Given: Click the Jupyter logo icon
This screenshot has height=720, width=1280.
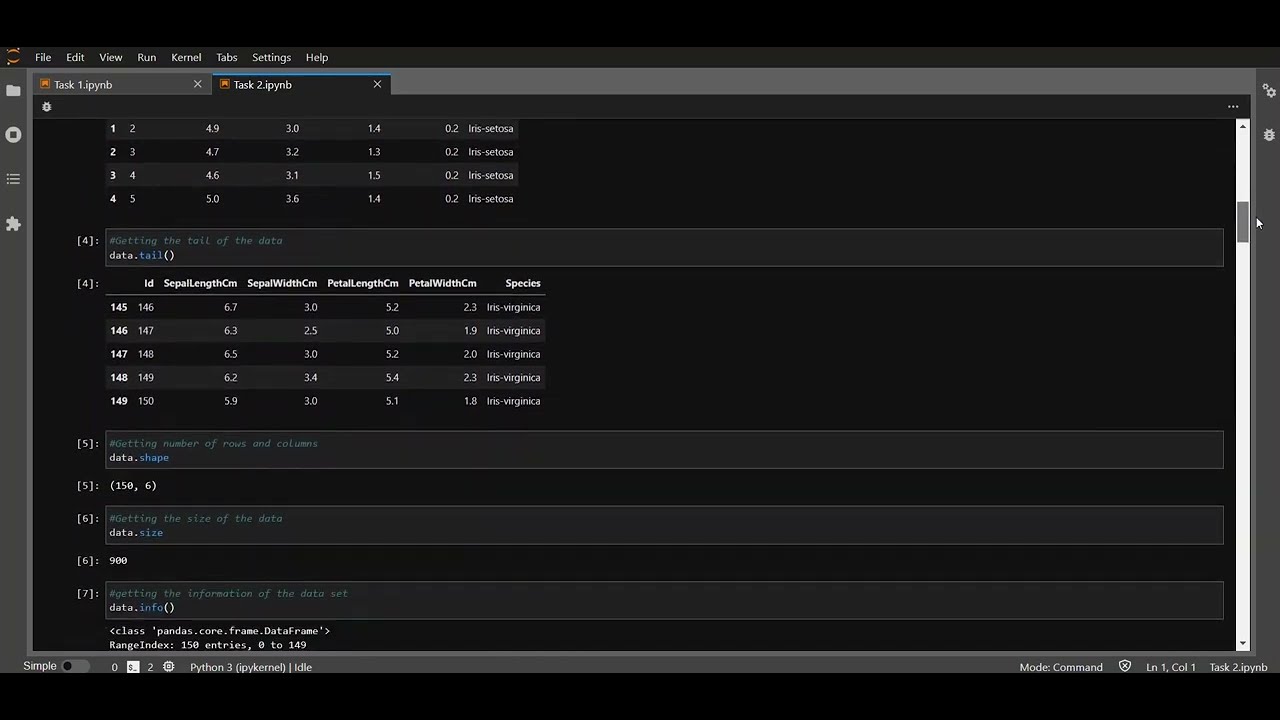Looking at the screenshot, I should point(13,57).
